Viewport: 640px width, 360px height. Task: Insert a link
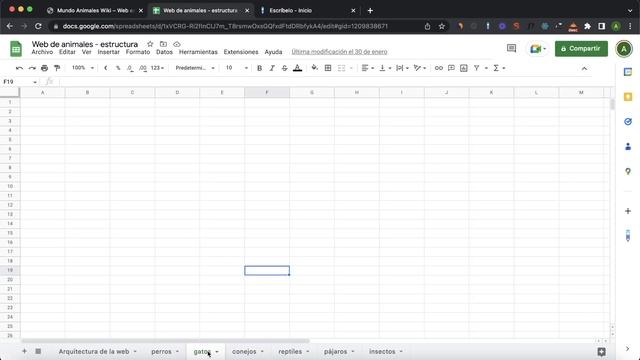point(438,68)
